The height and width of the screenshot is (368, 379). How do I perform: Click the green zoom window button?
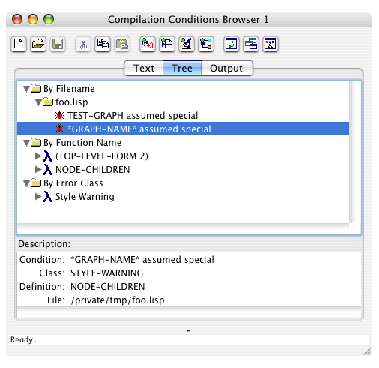pos(49,19)
